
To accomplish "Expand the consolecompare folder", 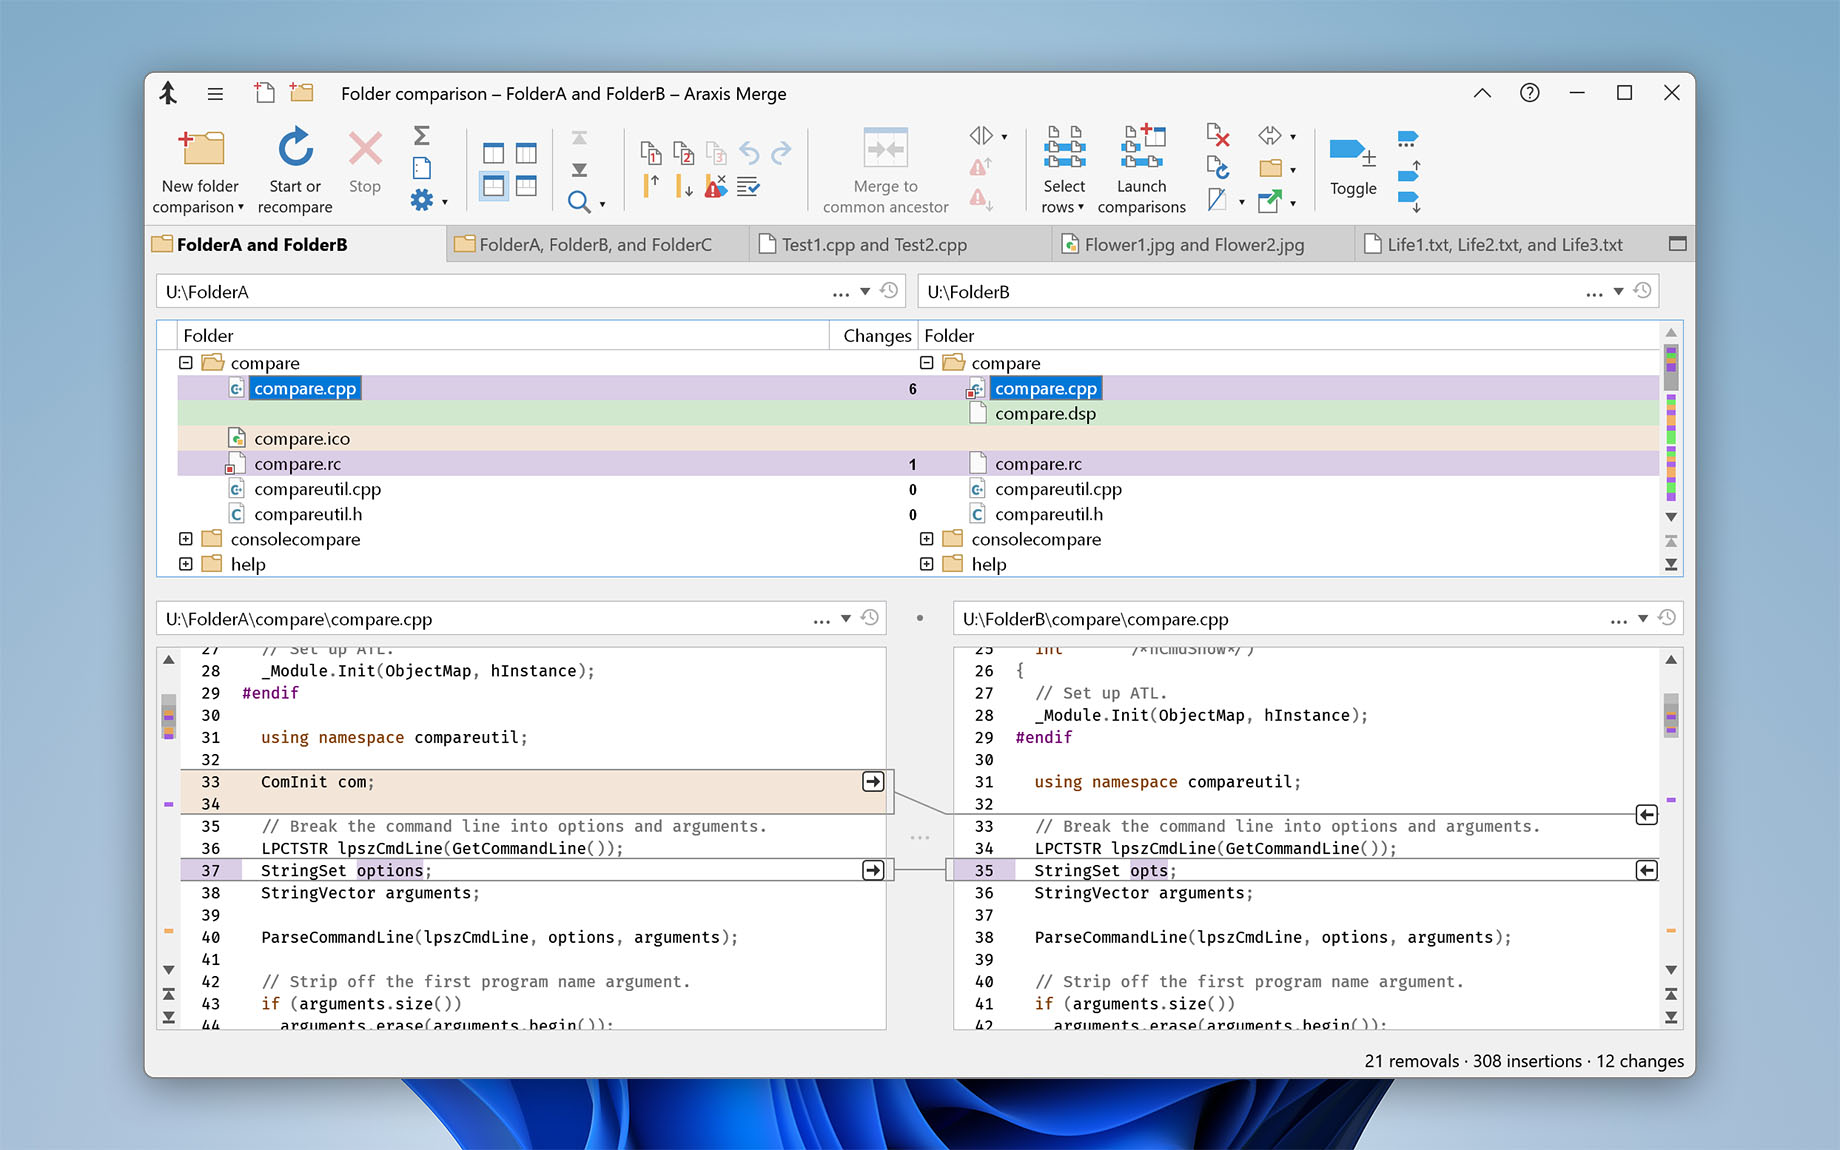I will tap(185, 538).
